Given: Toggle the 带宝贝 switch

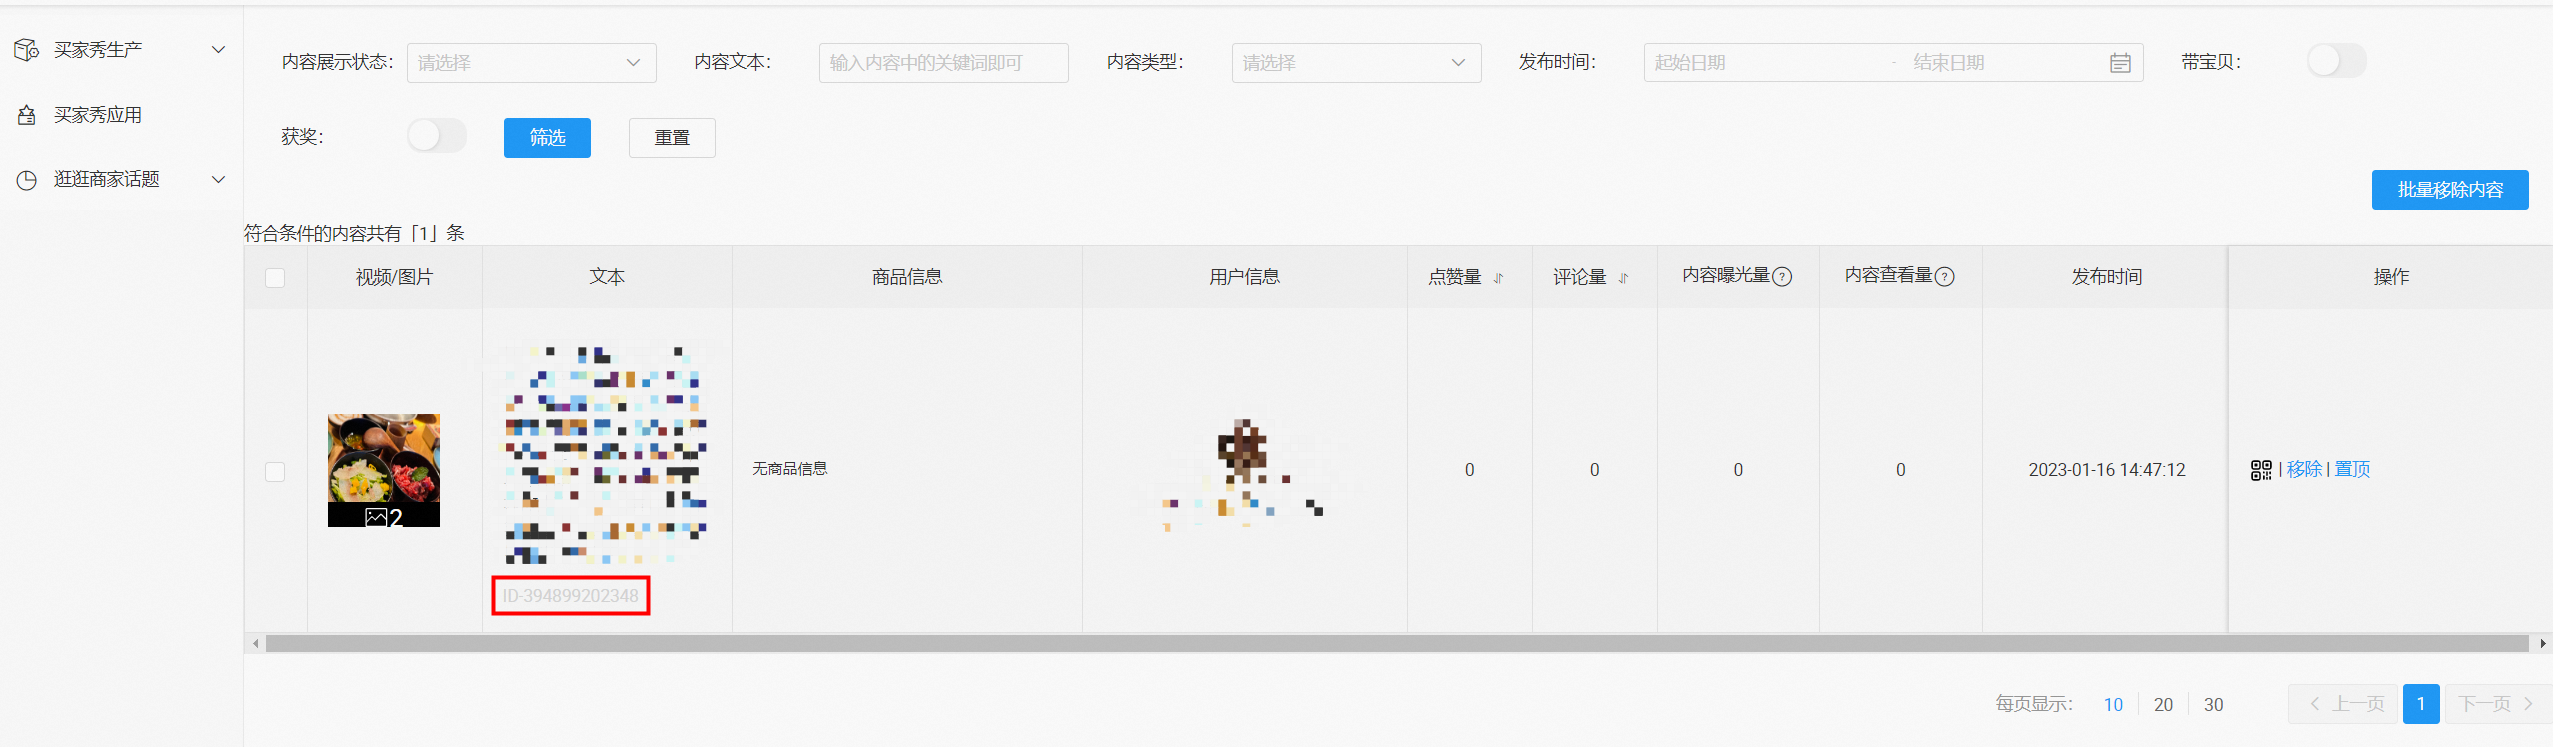Looking at the screenshot, I should tap(2336, 61).
